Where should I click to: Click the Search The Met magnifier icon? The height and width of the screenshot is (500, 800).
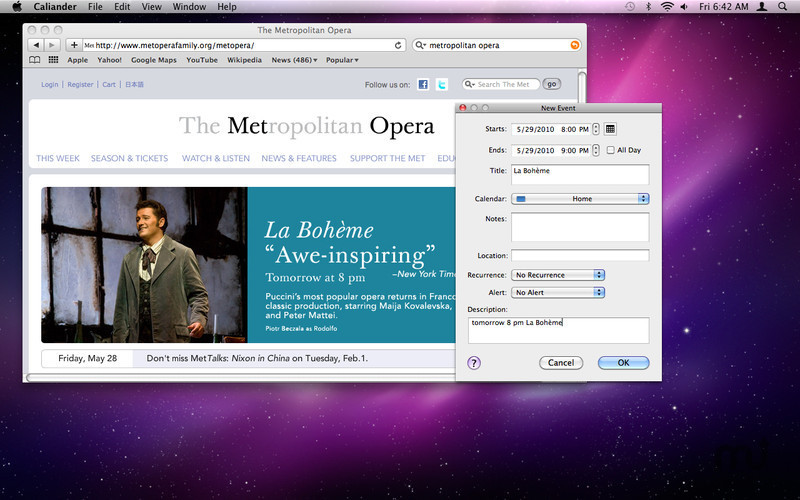tap(469, 84)
